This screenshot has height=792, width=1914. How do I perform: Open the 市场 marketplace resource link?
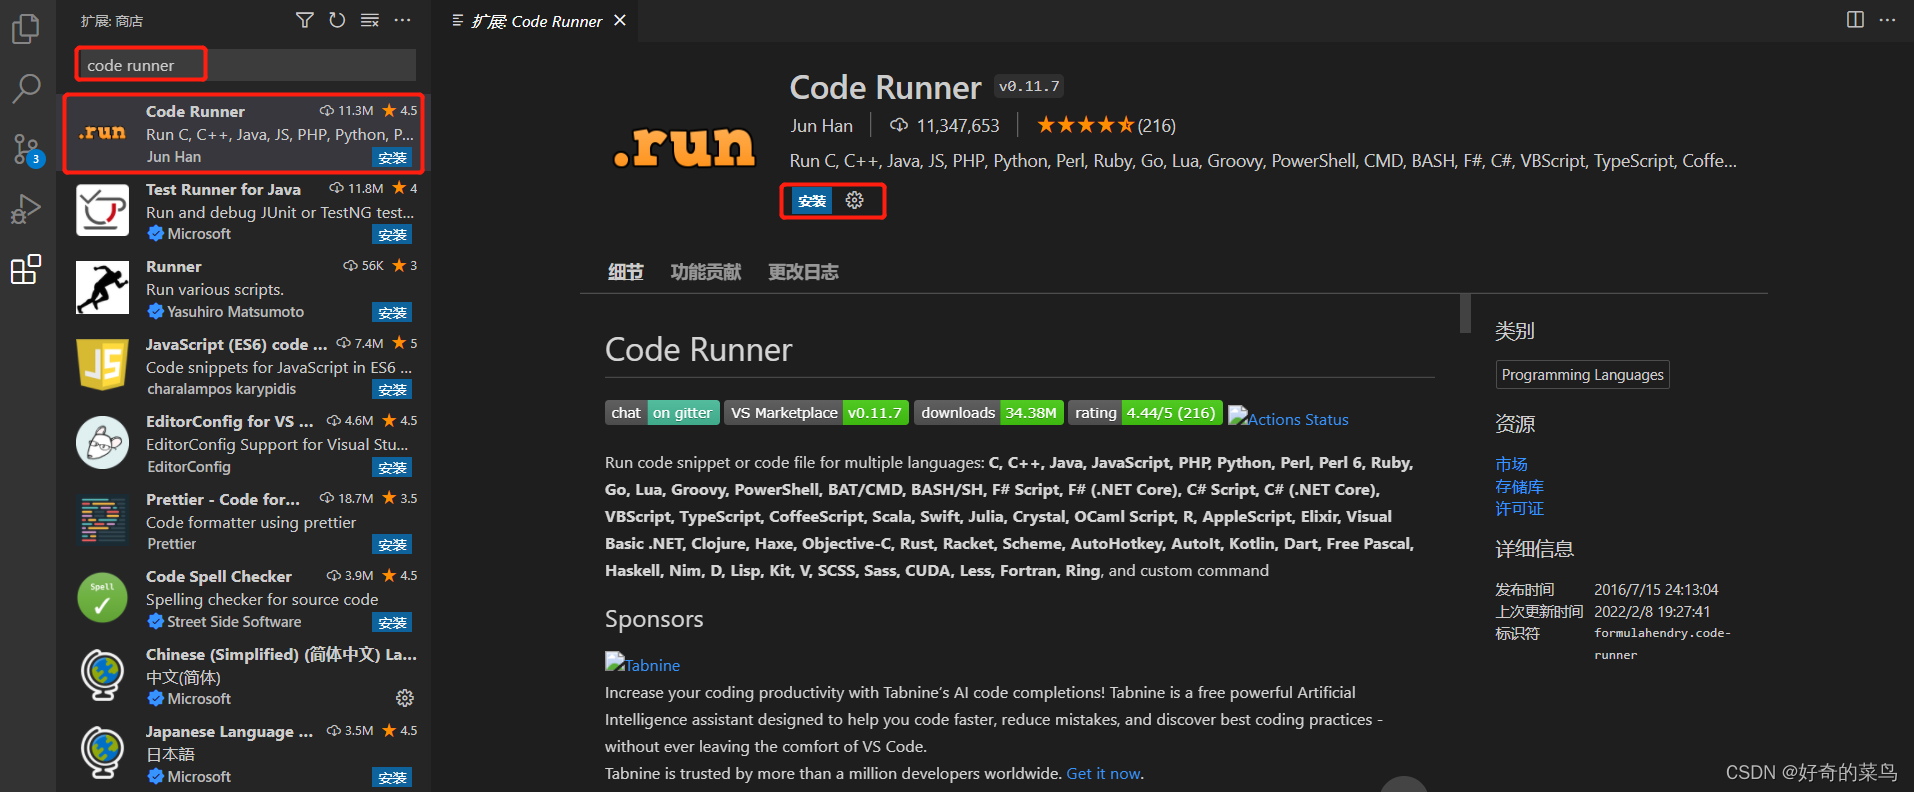[x=1511, y=464]
